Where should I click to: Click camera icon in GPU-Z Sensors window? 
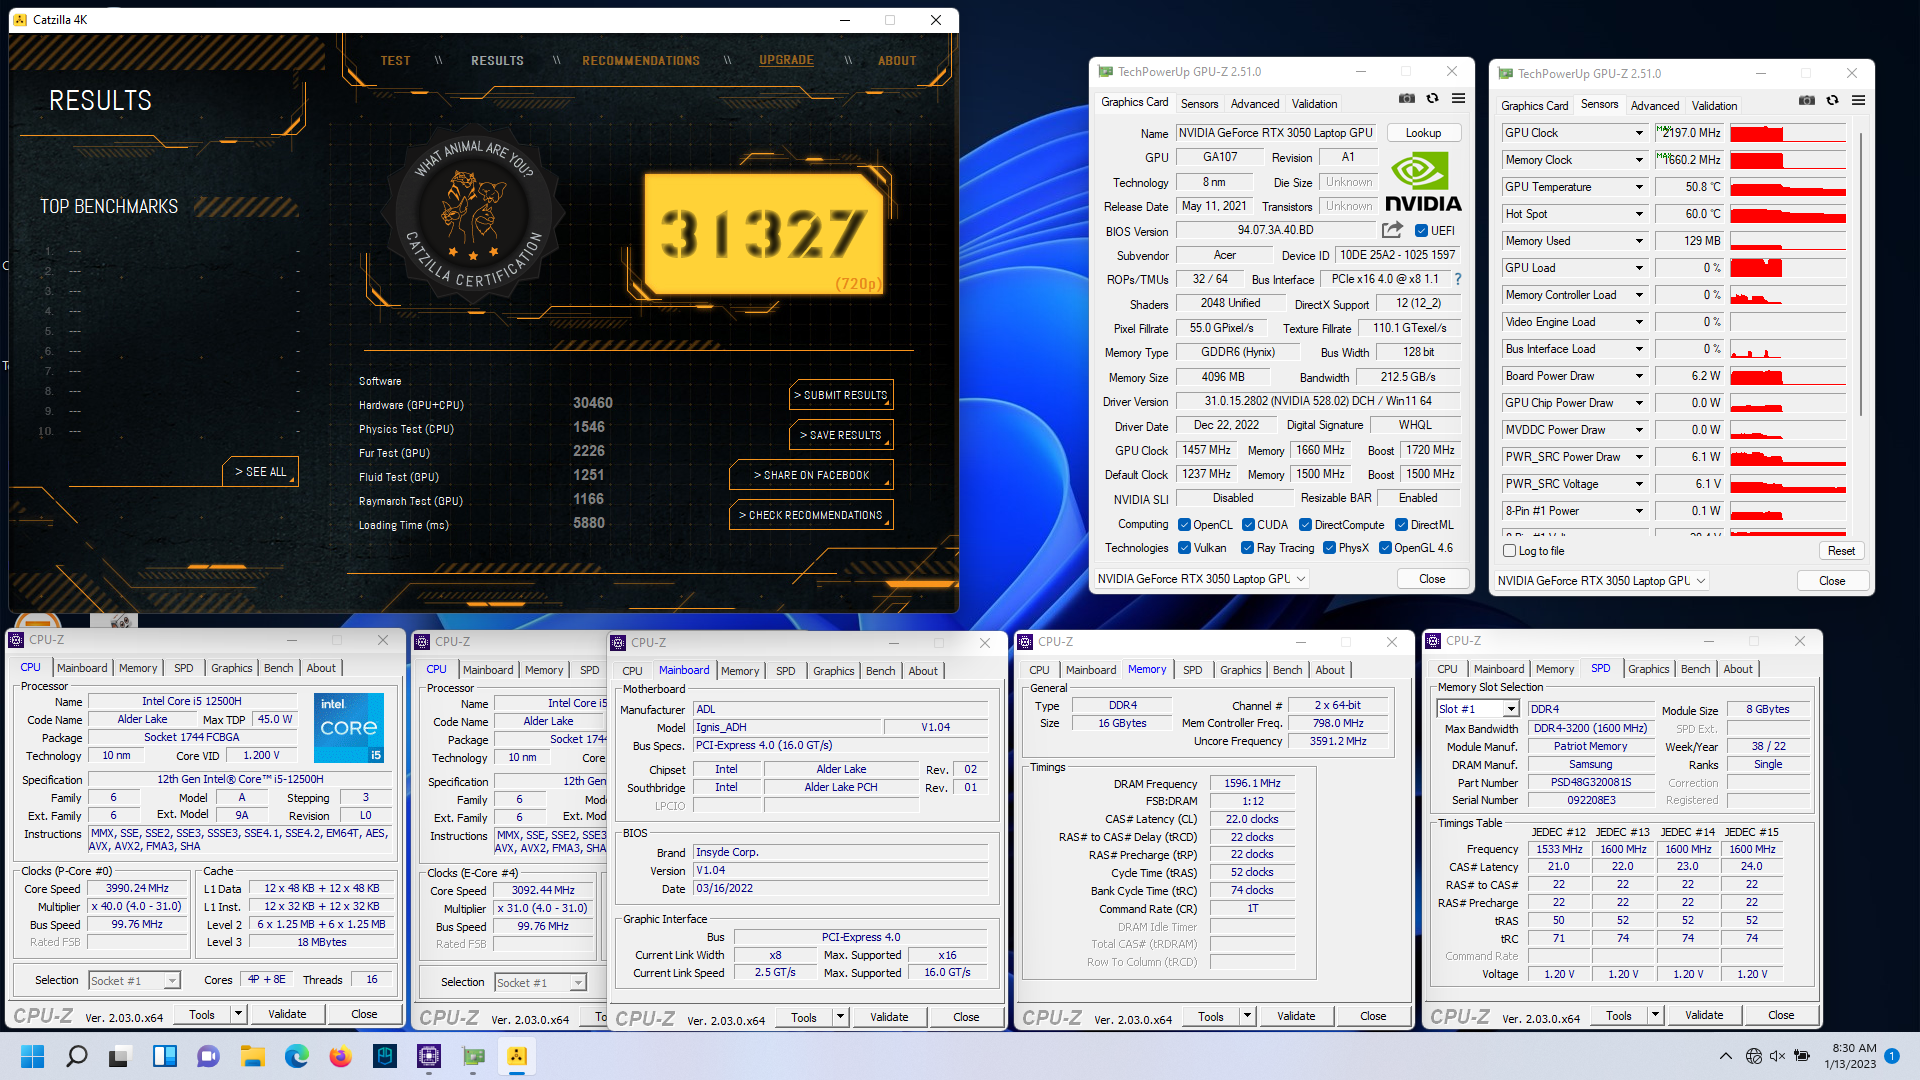1807,101
